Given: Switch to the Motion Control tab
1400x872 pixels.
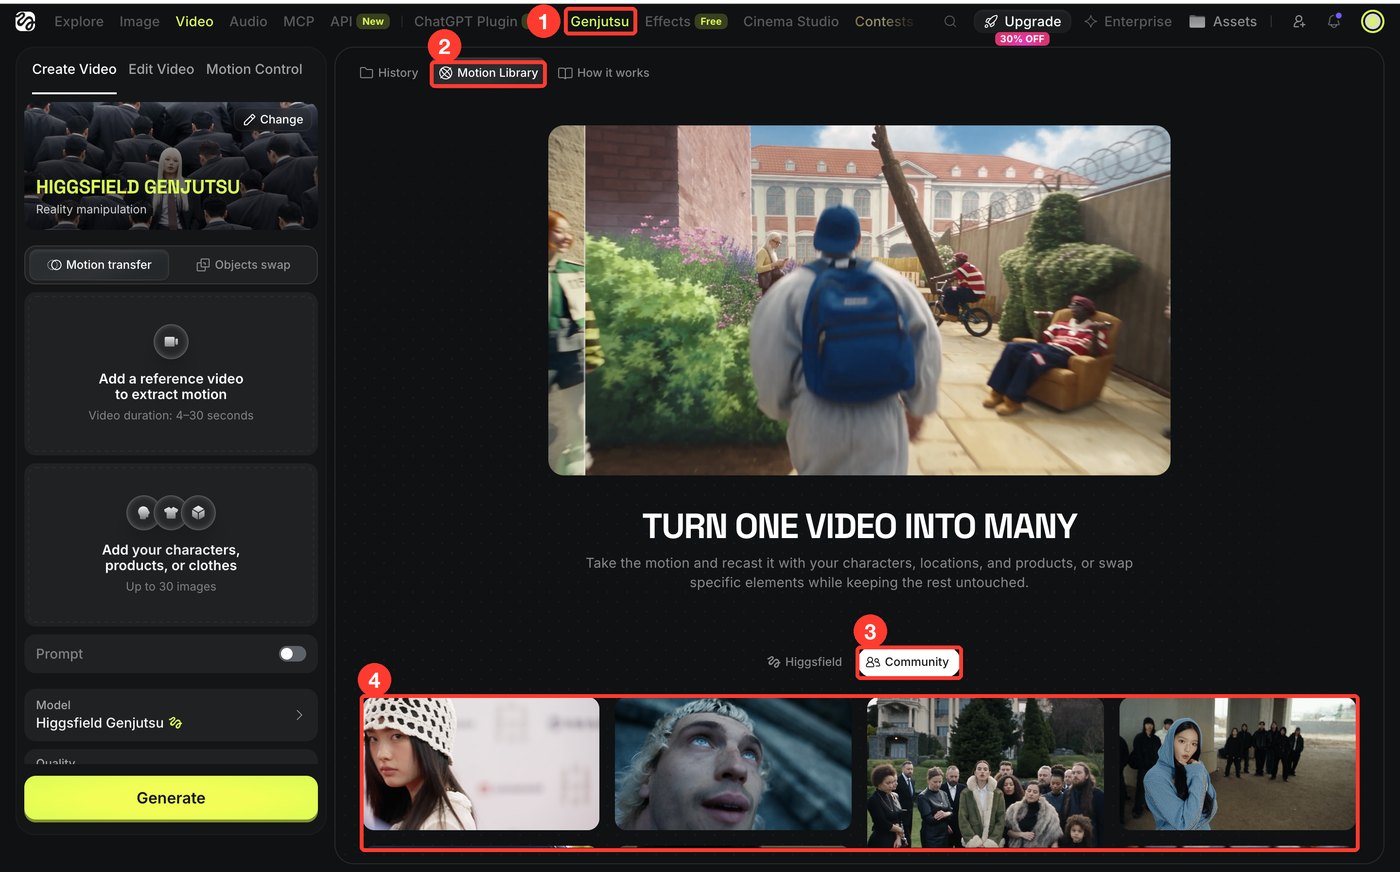Looking at the screenshot, I should (254, 69).
